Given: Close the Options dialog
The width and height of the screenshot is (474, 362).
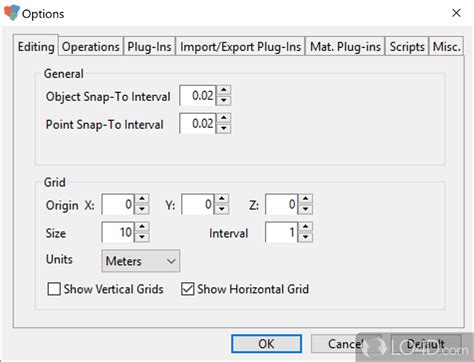Looking at the screenshot, I should pyautogui.click(x=456, y=13).
